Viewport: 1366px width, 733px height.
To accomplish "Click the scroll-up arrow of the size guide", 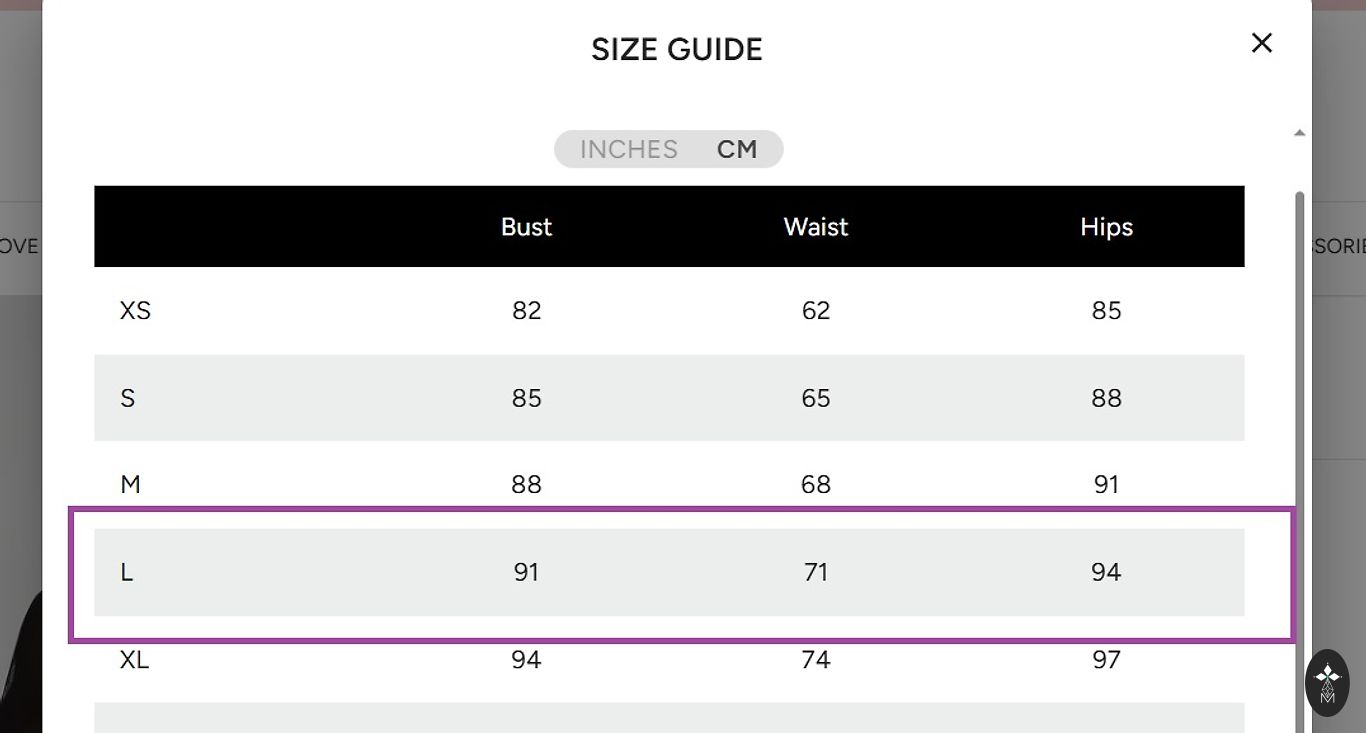I will (x=1299, y=133).
